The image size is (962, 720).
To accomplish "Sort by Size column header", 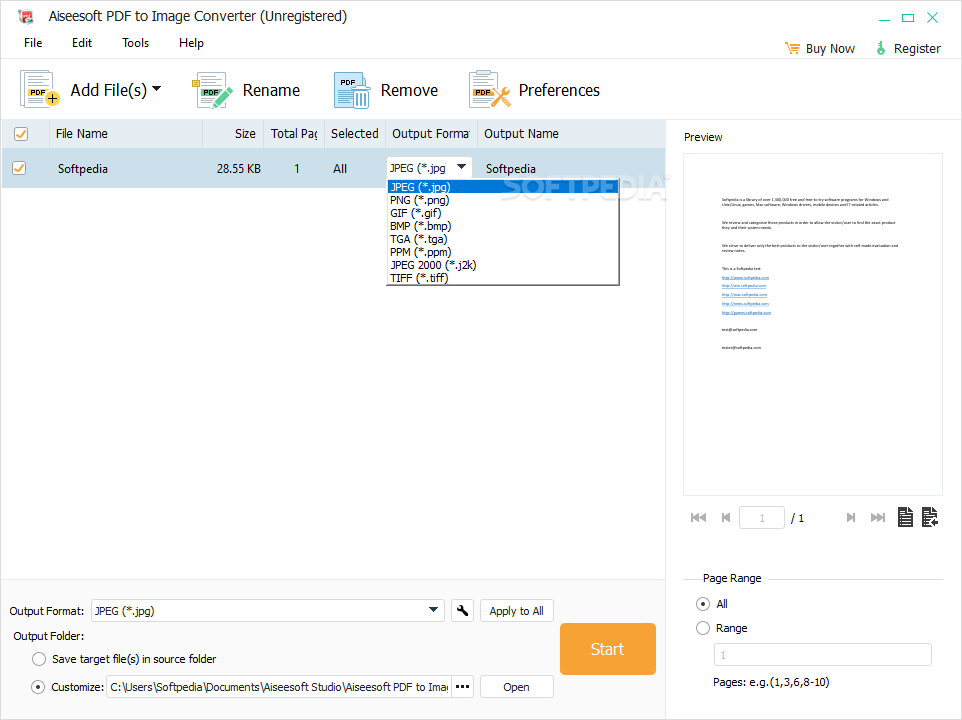I will pos(233,134).
